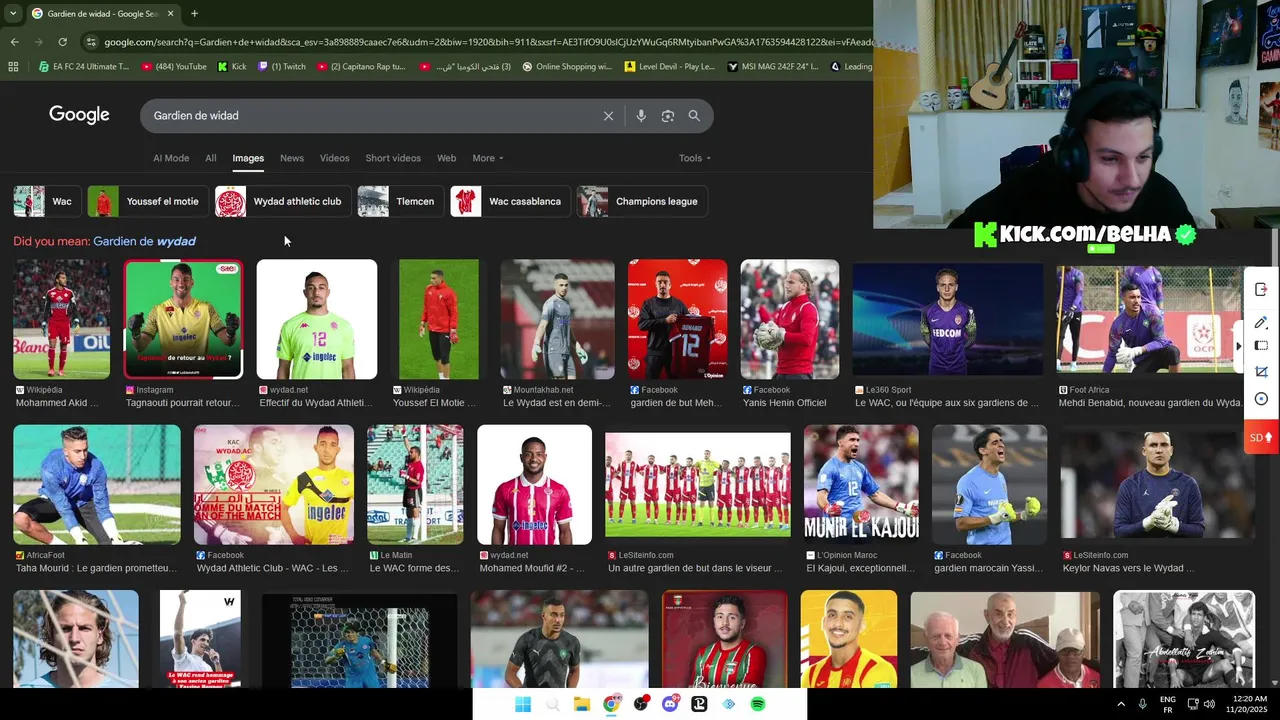Open the Yanis Henin Officiel image
The image size is (1280, 720).
[790, 319]
